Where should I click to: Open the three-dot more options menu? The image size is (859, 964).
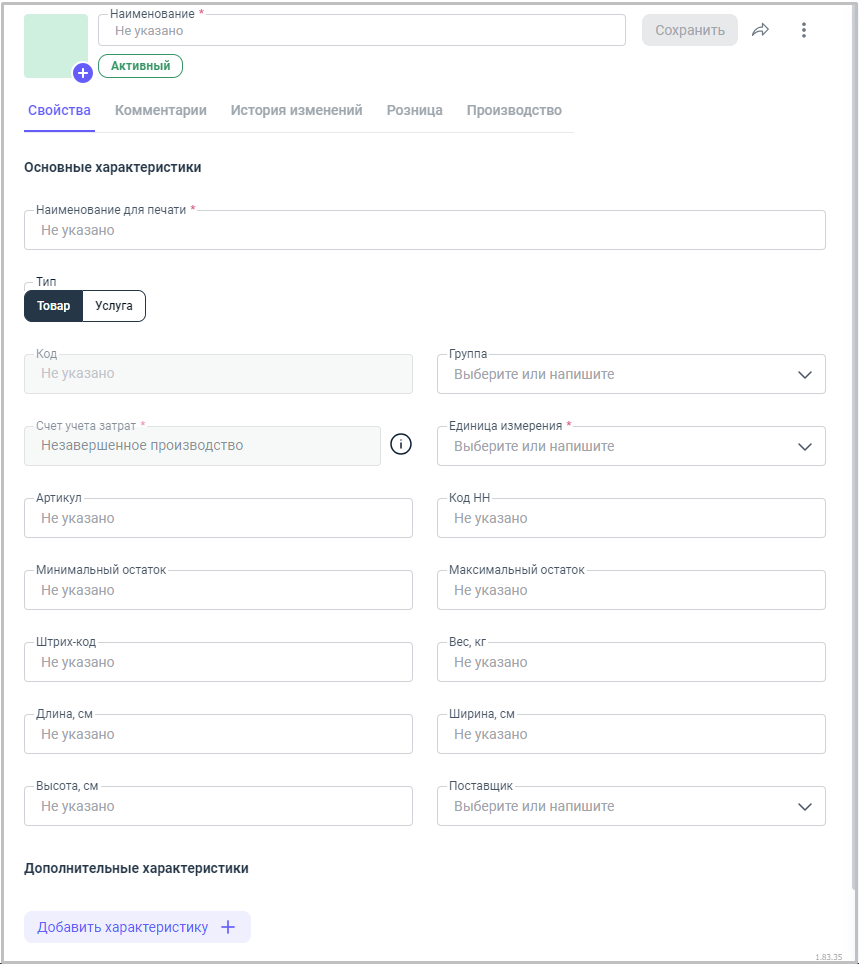point(803,30)
